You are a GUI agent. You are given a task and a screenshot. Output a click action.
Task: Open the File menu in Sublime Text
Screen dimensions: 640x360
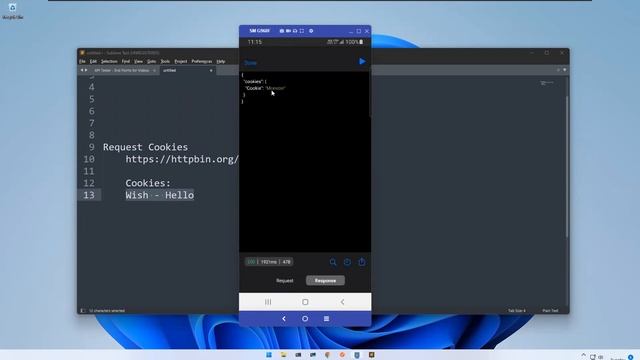click(82, 61)
